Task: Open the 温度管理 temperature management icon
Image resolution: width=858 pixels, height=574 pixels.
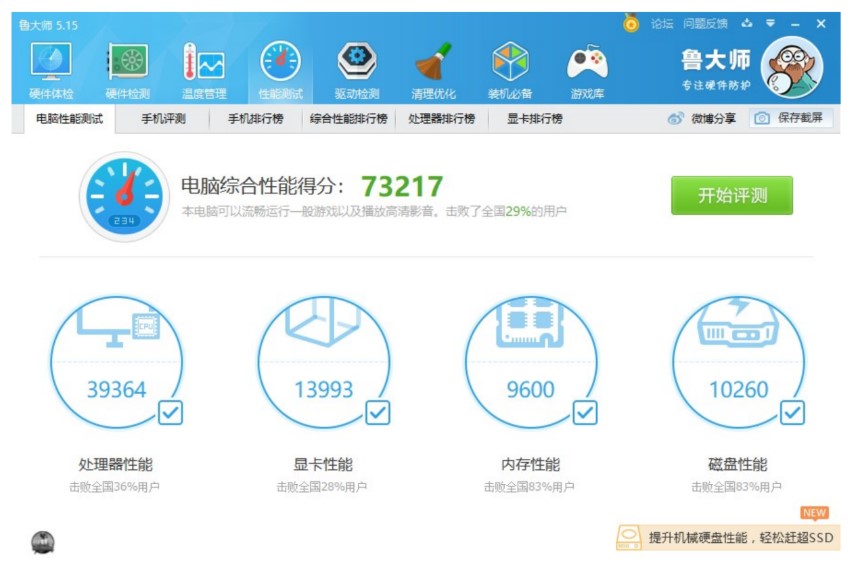Action: point(204,70)
